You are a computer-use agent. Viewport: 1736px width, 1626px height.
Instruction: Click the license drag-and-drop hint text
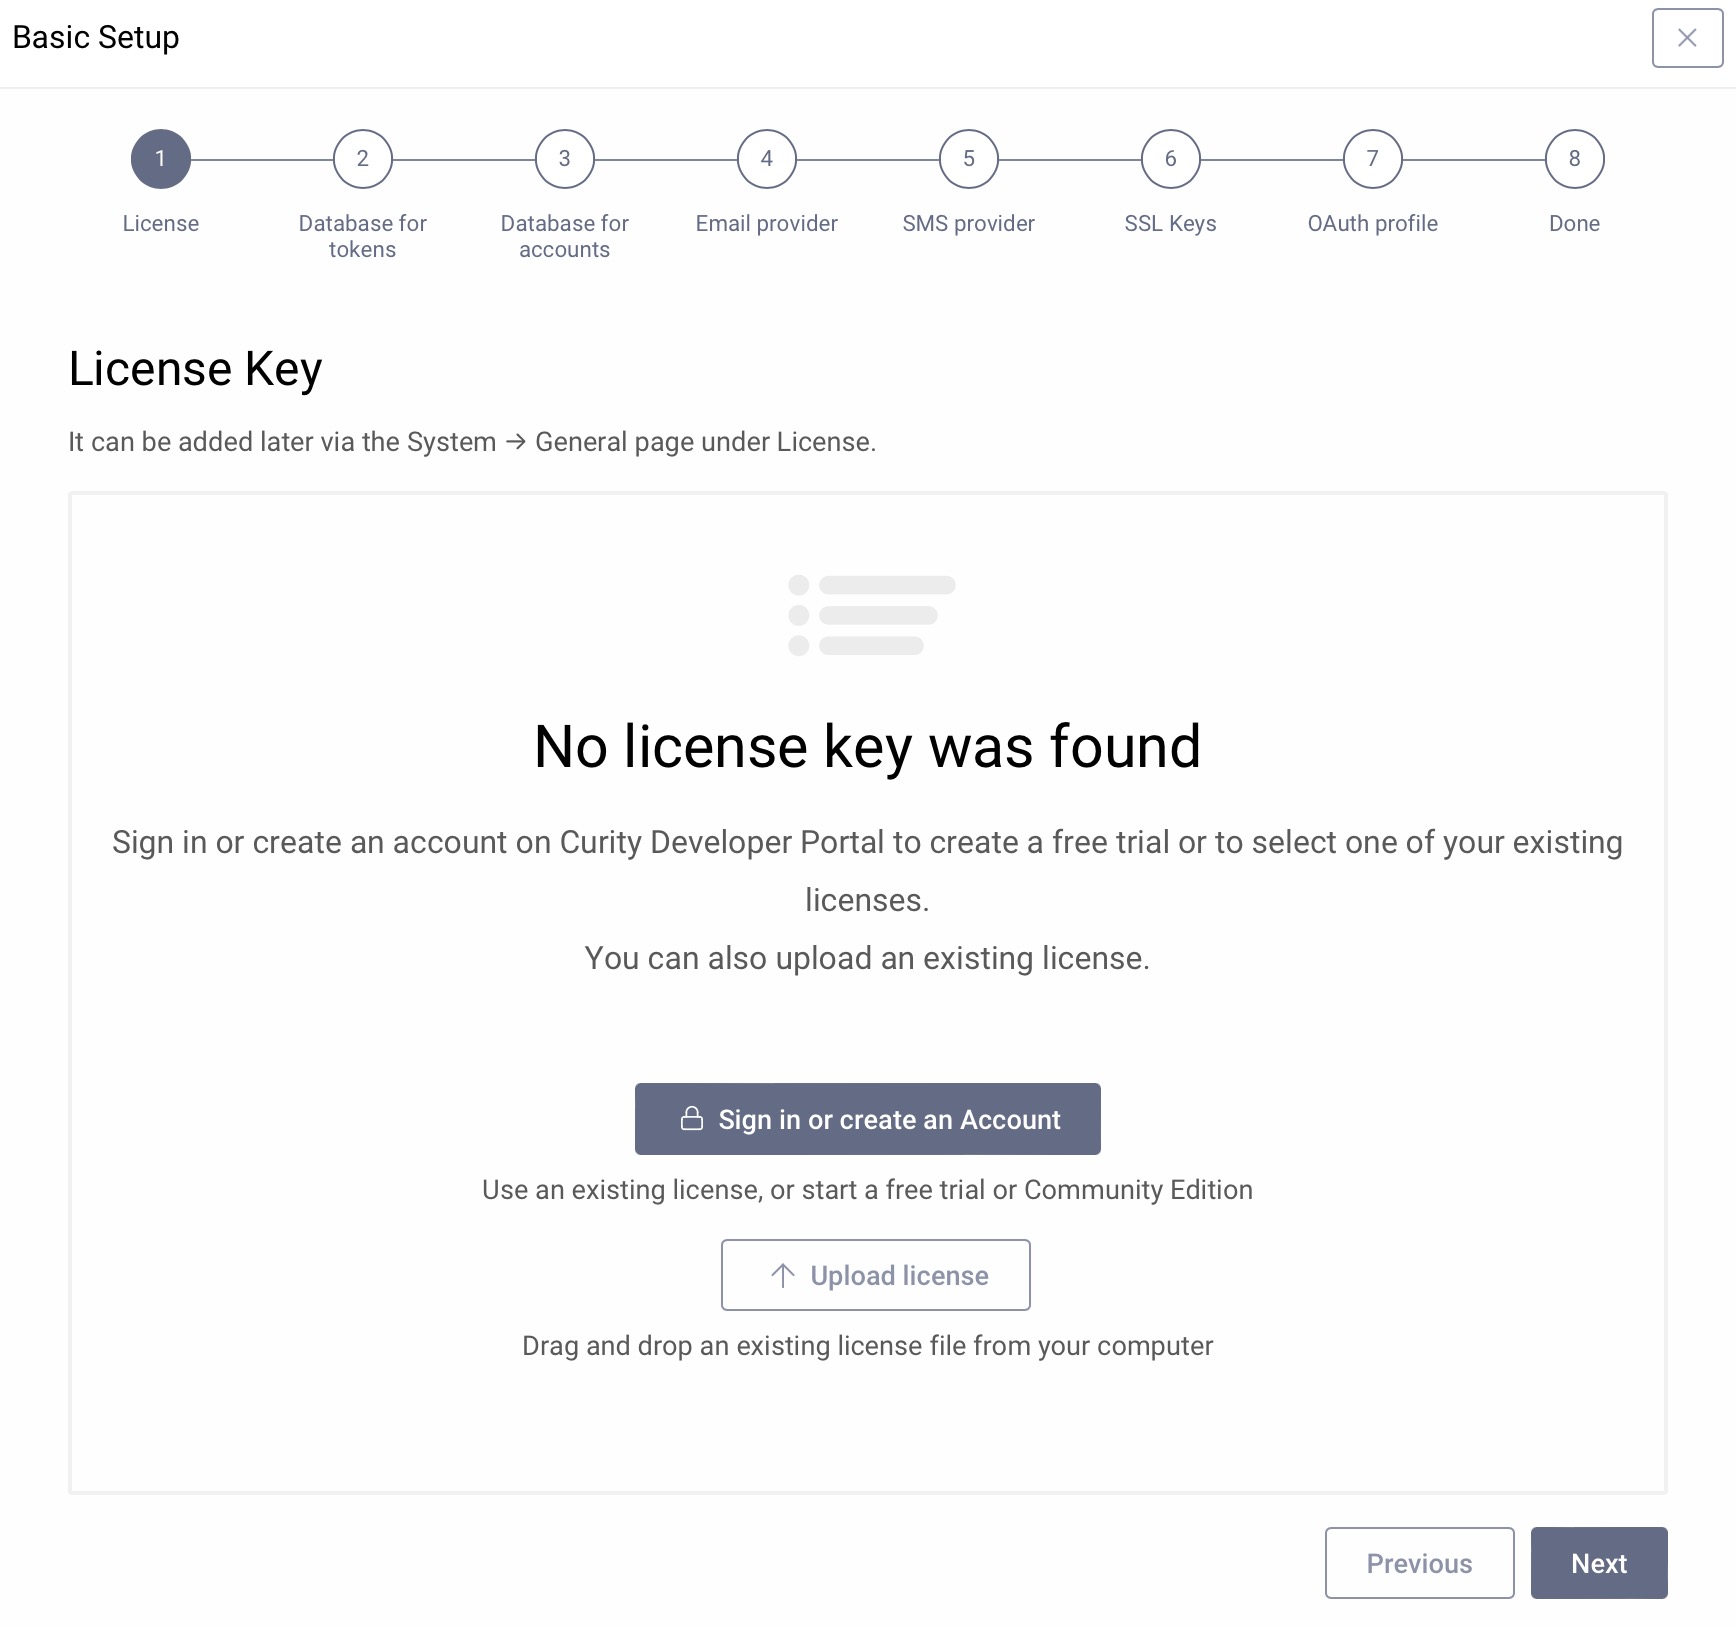[x=867, y=1345]
